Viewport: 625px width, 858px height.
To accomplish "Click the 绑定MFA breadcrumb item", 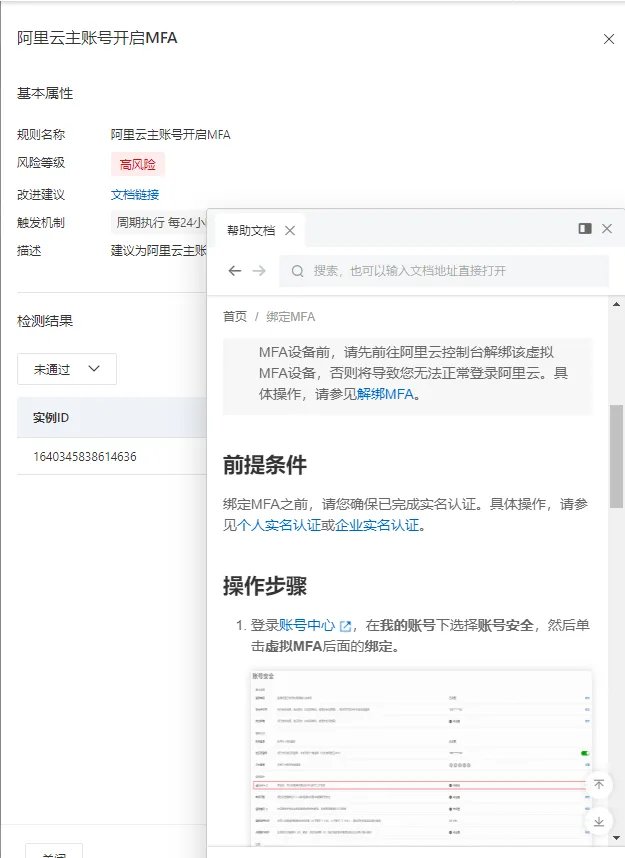I will [291, 317].
